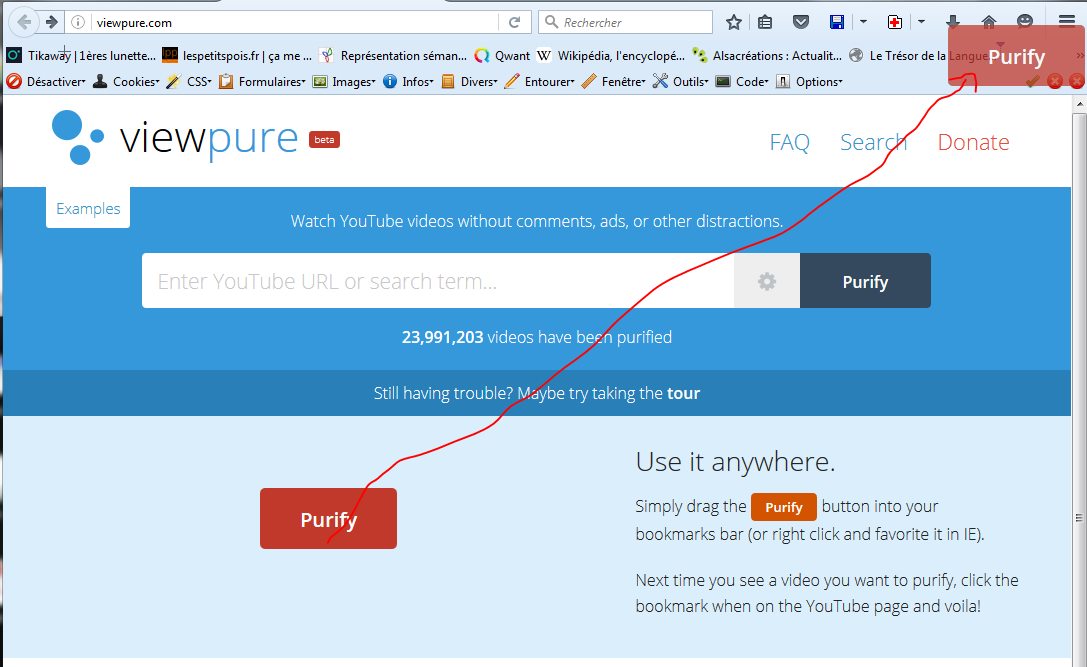The image size is (1087, 667).
Task: Click the YouTube URL input field
Action: 437,282
